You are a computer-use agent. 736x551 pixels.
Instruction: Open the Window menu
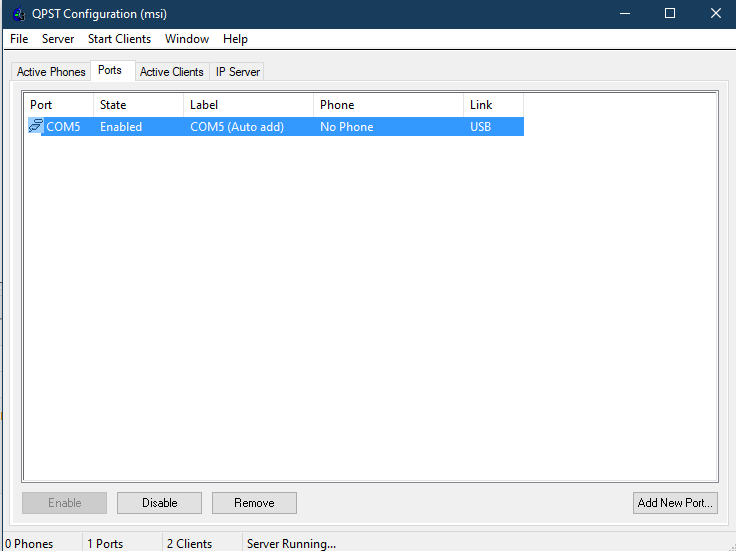pos(187,39)
